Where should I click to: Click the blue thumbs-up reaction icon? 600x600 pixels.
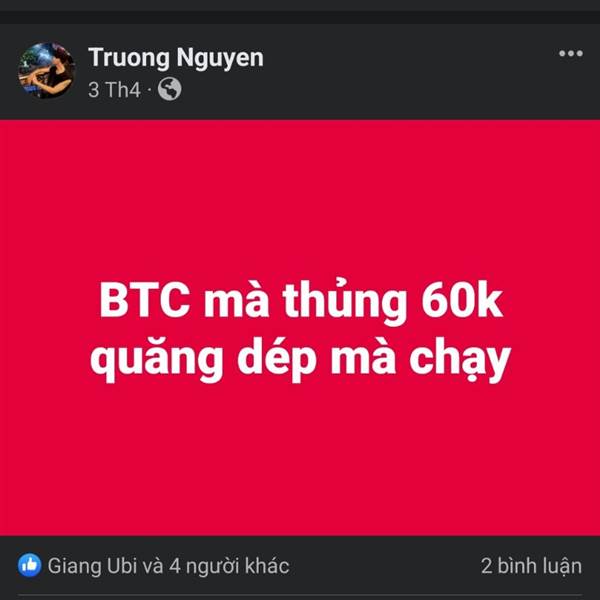pyautogui.click(x=29, y=565)
